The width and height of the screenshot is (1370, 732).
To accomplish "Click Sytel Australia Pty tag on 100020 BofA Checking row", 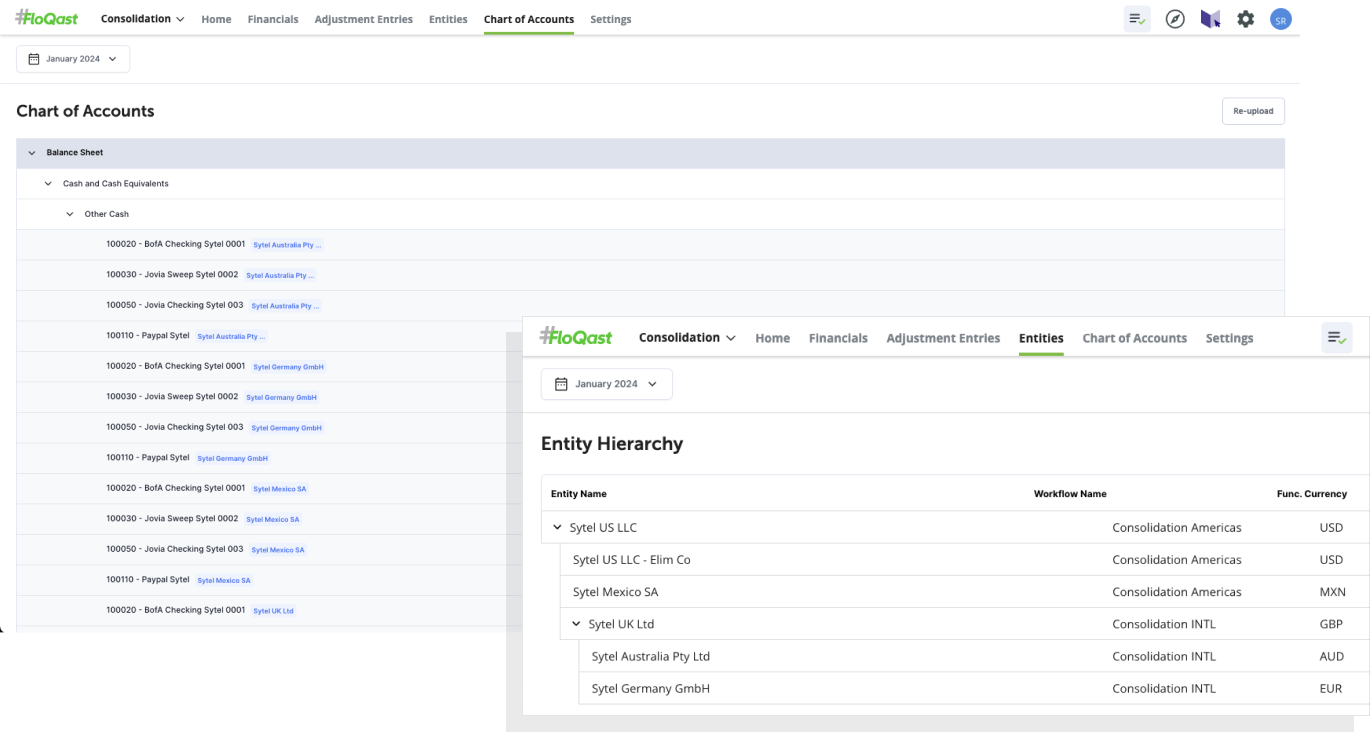I will tap(287, 245).
